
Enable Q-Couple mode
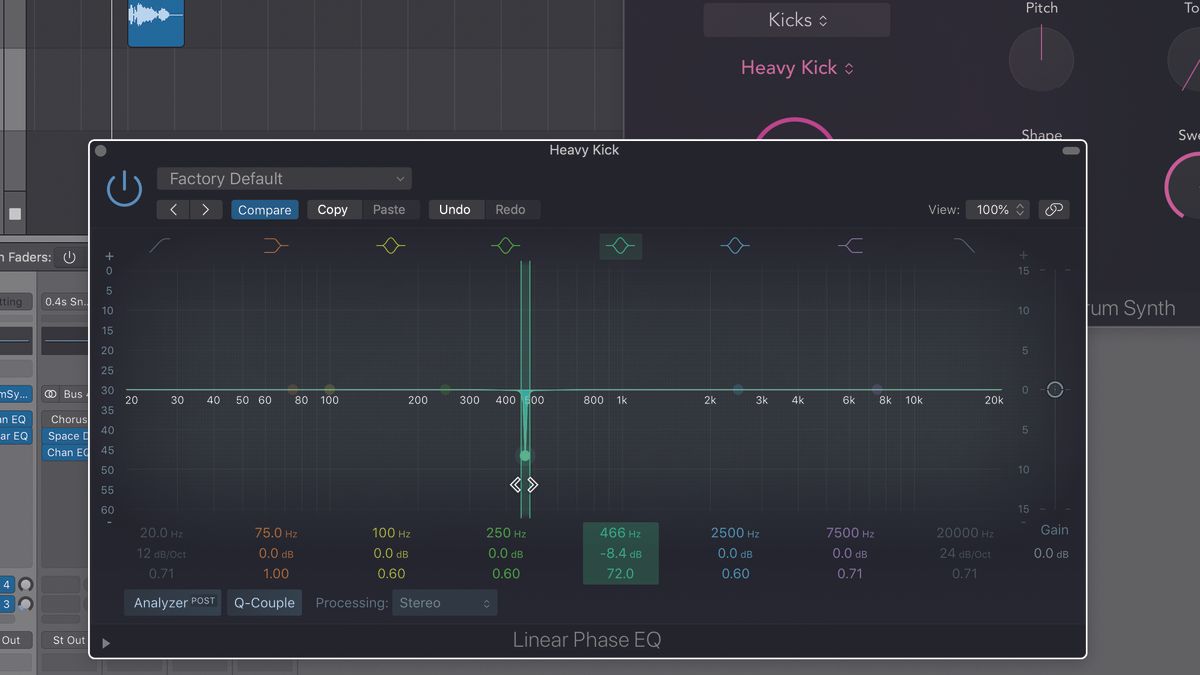click(263, 602)
